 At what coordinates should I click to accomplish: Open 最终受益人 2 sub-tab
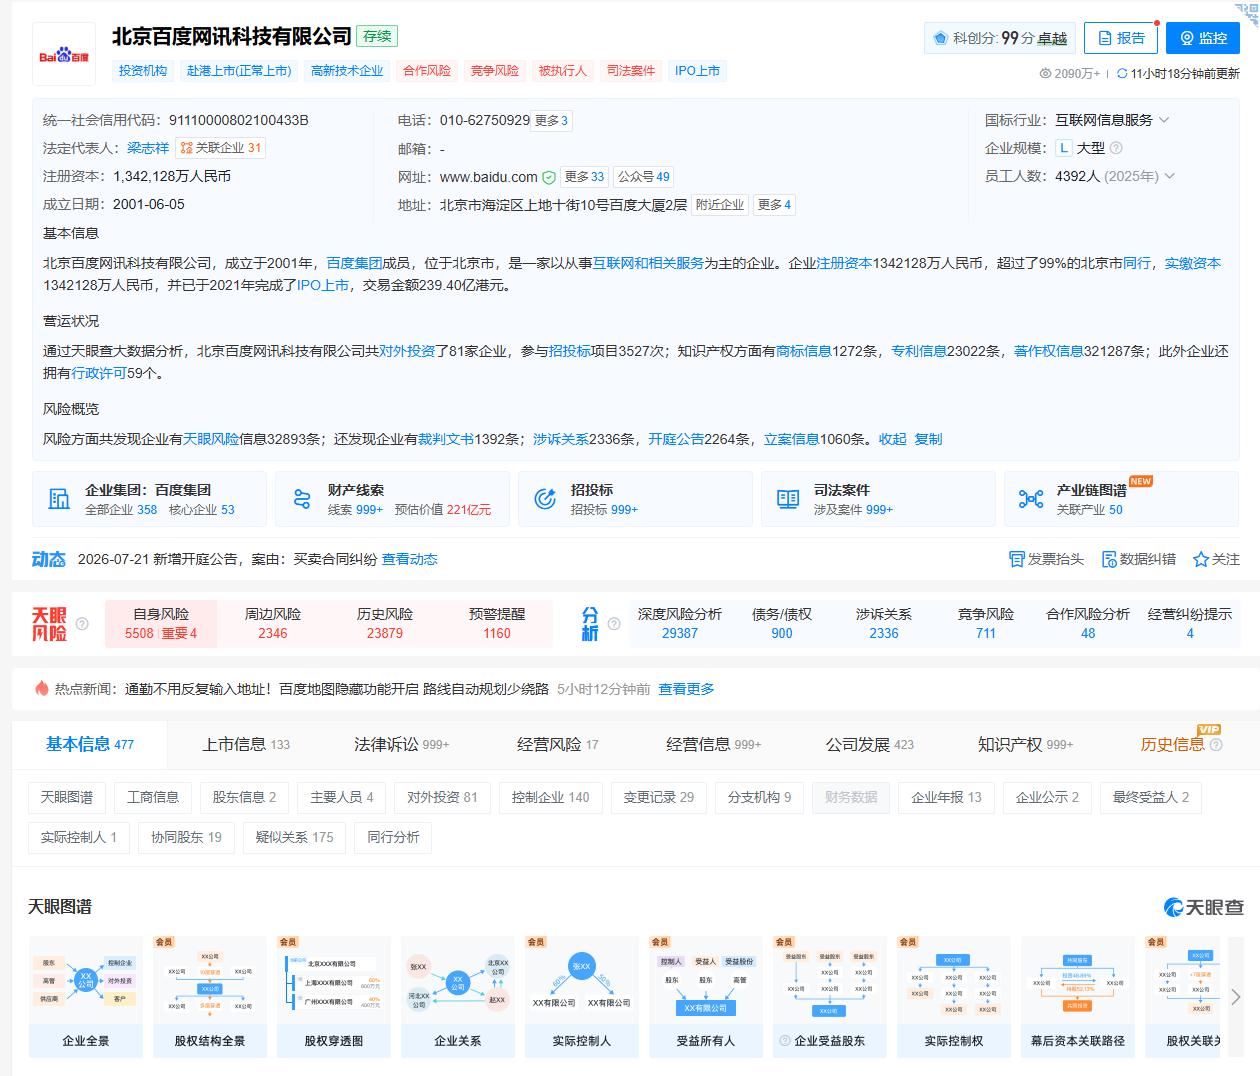pyautogui.click(x=1151, y=797)
